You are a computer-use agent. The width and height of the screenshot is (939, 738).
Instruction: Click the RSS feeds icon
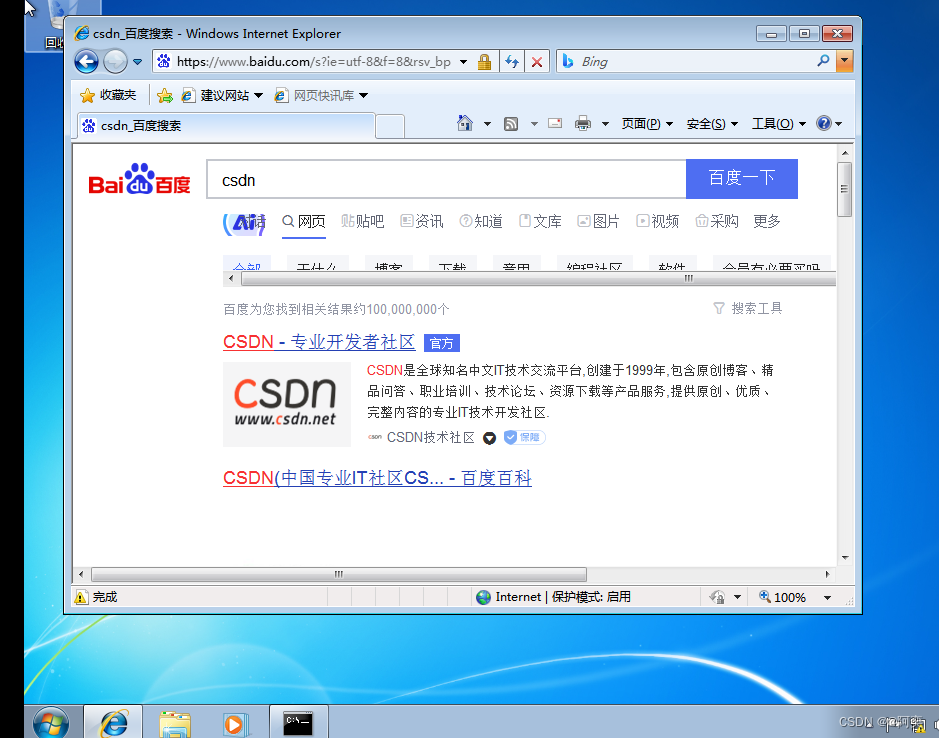[x=511, y=124]
